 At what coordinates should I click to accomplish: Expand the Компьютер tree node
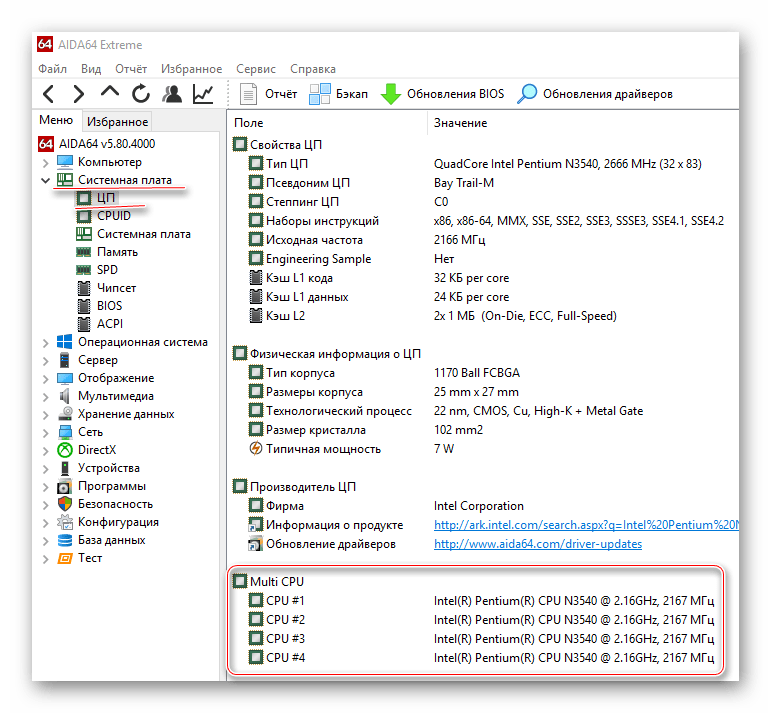[x=45, y=163]
